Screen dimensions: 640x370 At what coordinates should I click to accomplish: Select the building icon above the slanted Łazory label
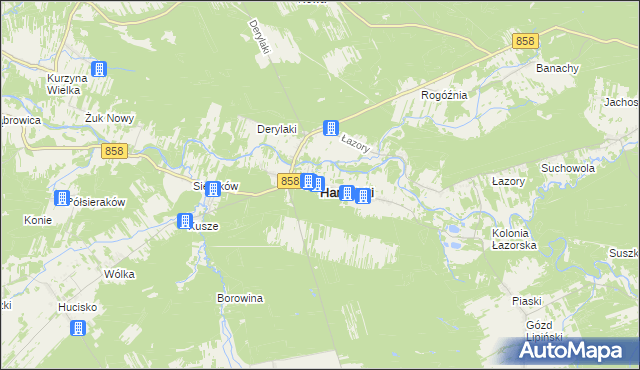point(331,128)
